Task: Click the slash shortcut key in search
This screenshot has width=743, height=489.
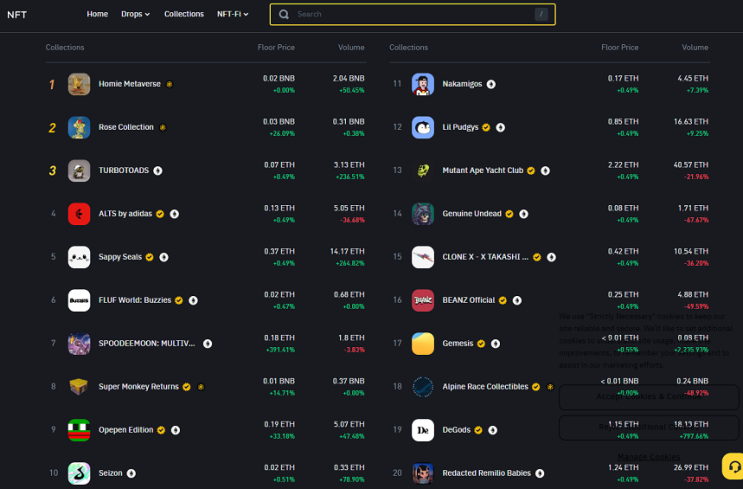Action: (541, 14)
